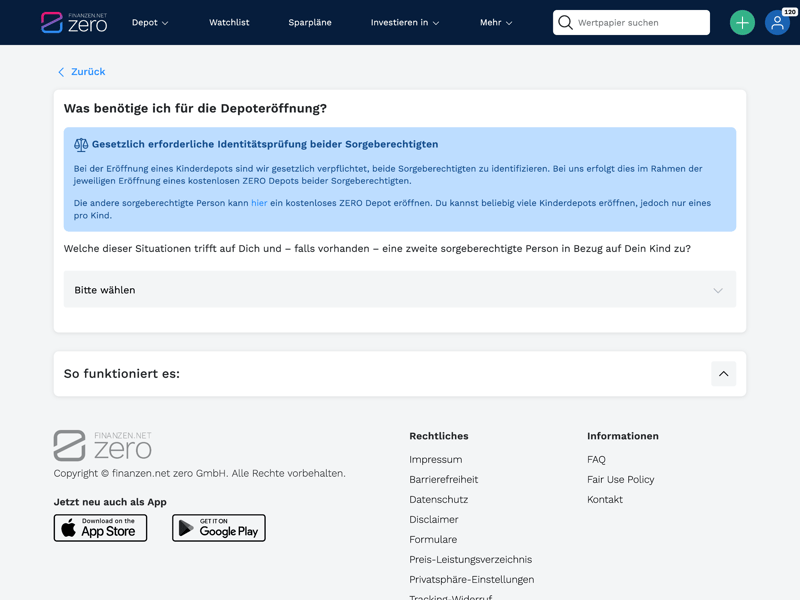
Task: Open the FAQ link
Action: tap(596, 460)
